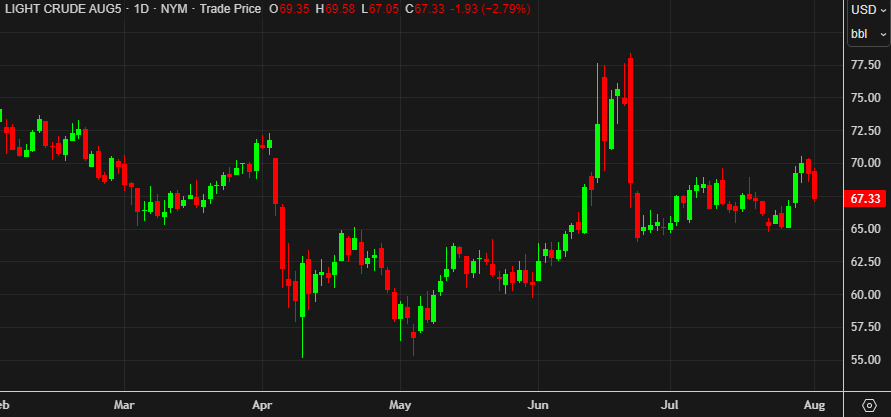Screen dimensions: 891x417
Task: Click the Mar label on time axis
Action: tap(124, 405)
